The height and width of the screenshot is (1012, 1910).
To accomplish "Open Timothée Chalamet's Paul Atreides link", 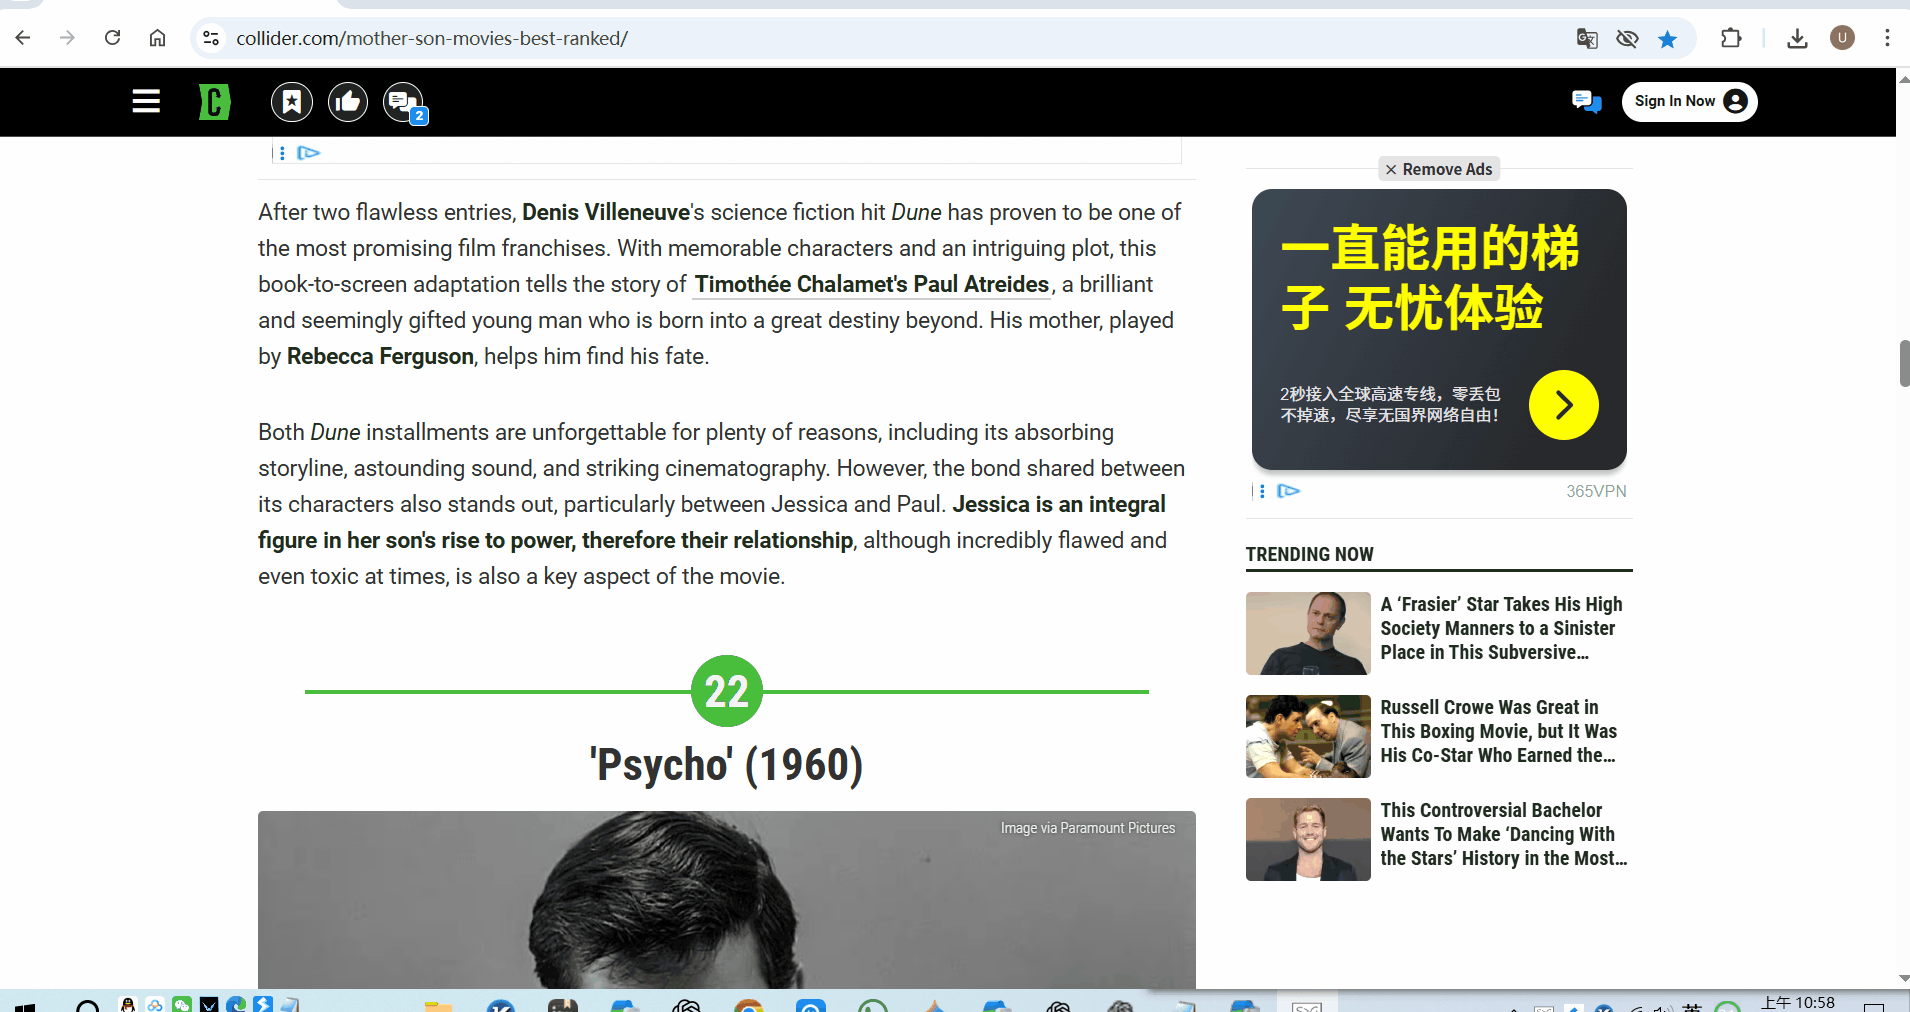I will click(871, 285).
